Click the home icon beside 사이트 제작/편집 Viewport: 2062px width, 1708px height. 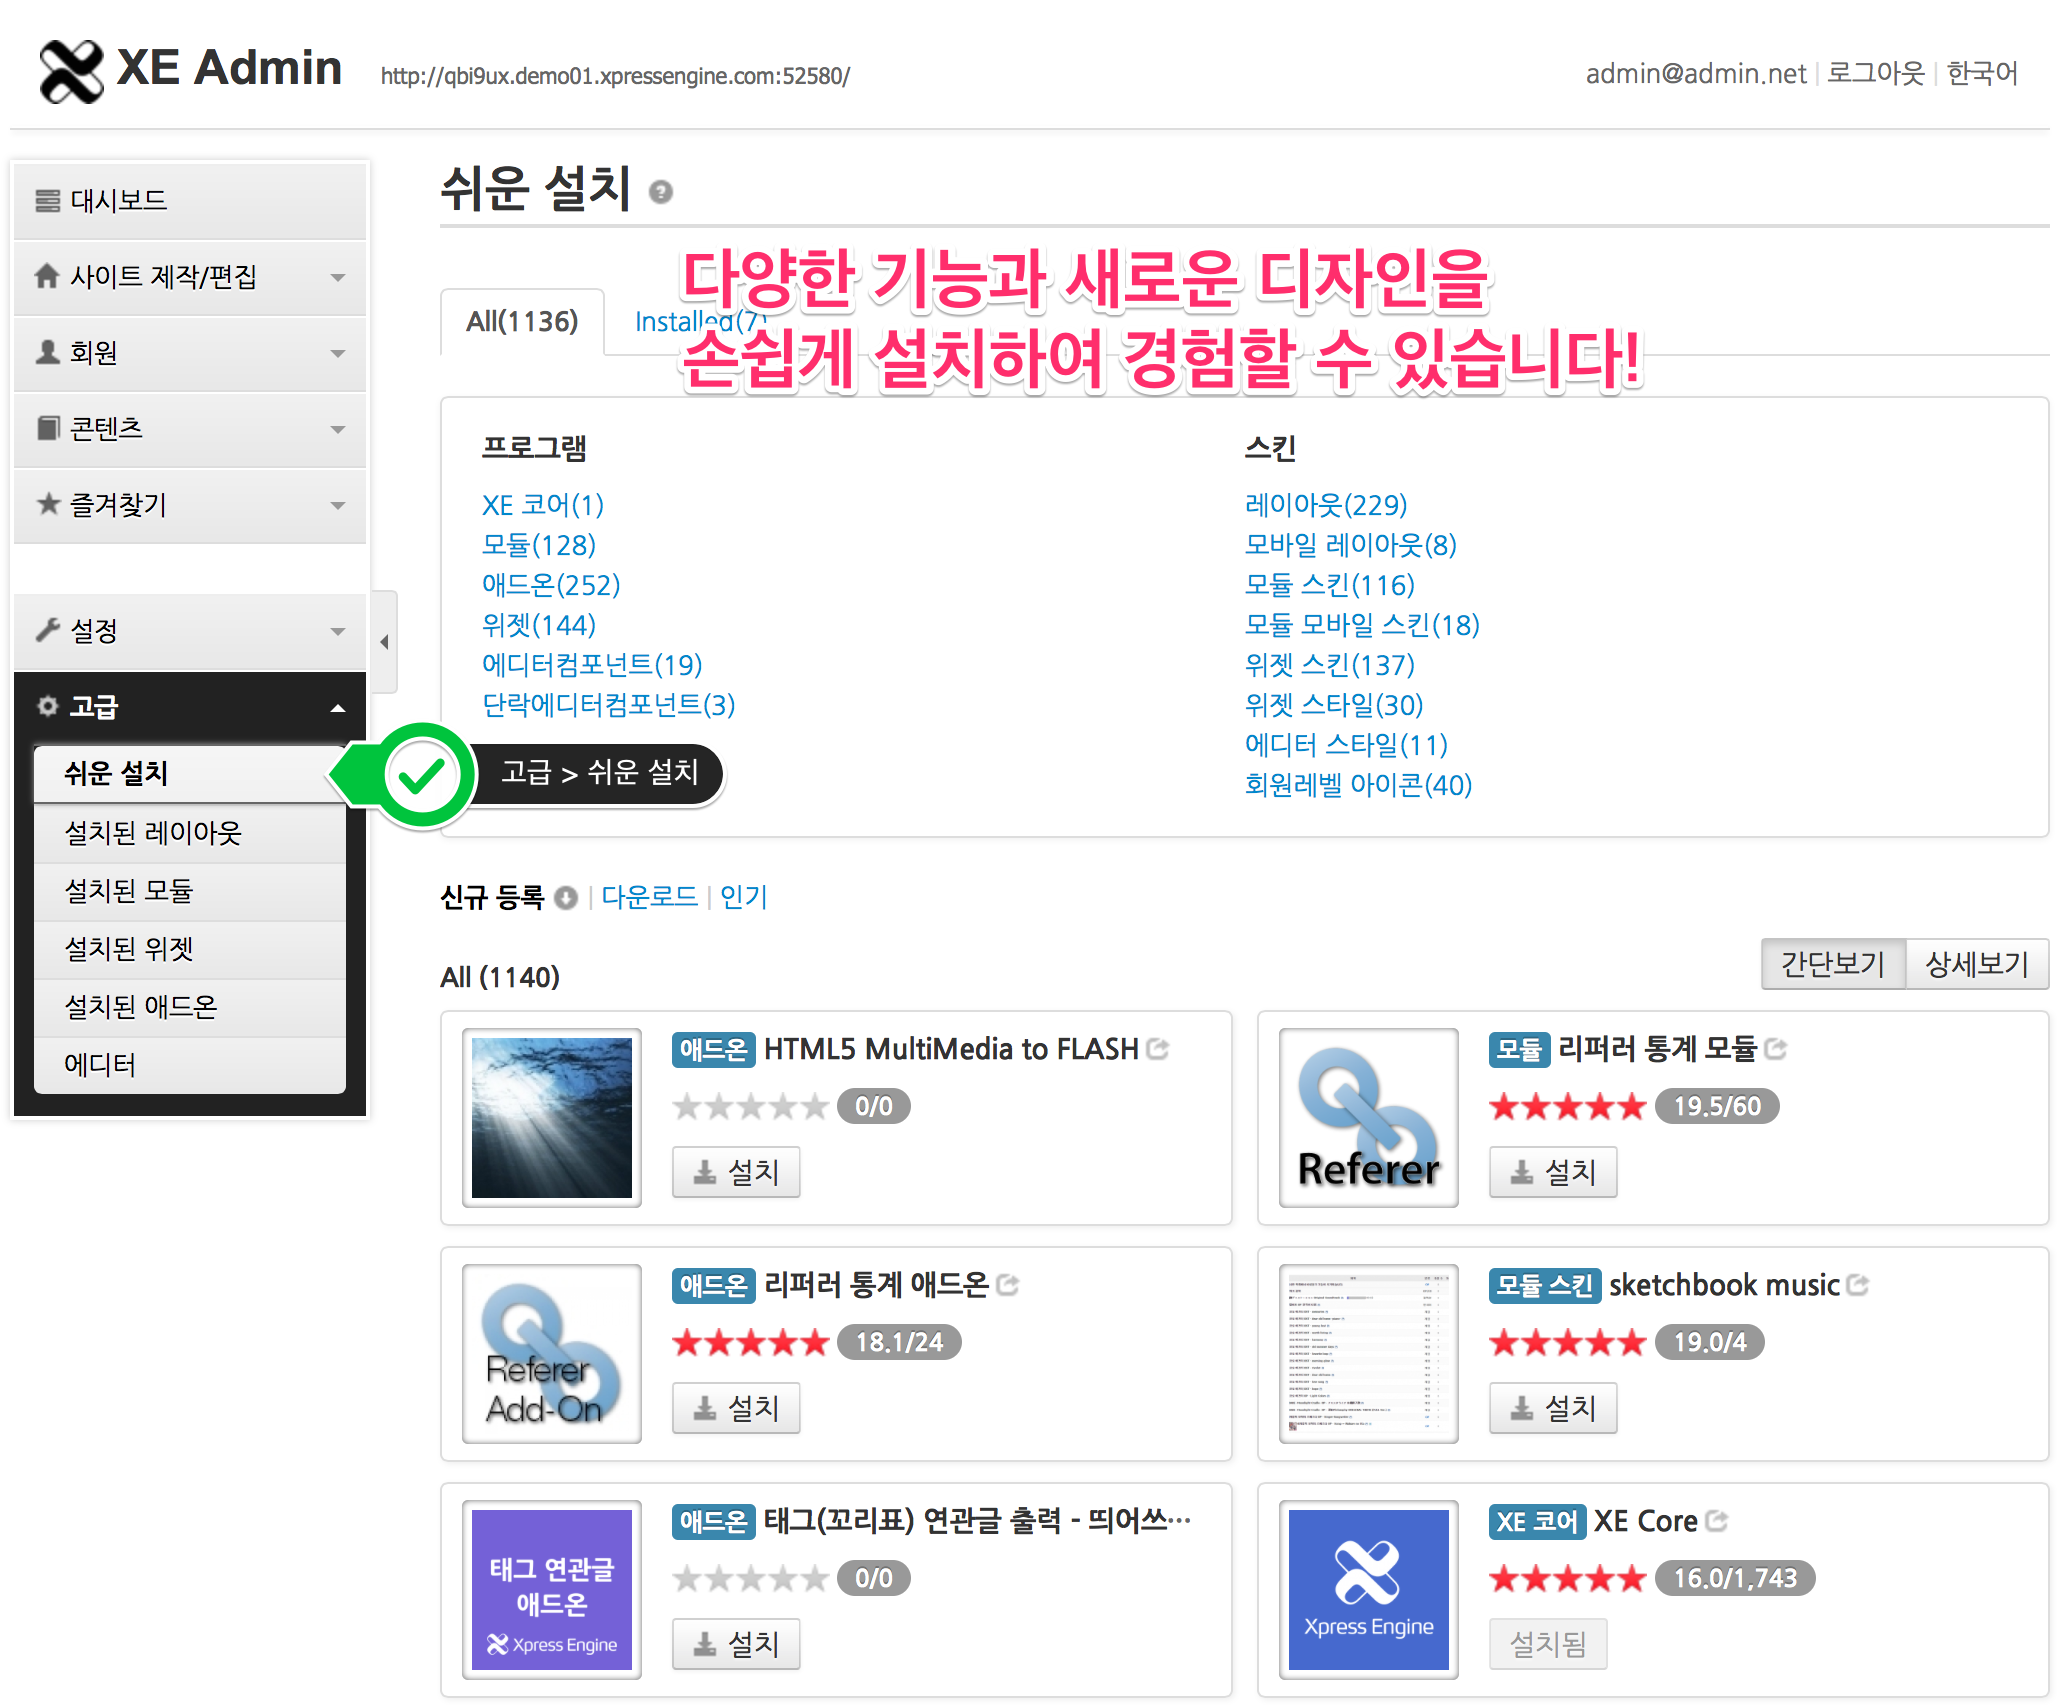point(46,277)
